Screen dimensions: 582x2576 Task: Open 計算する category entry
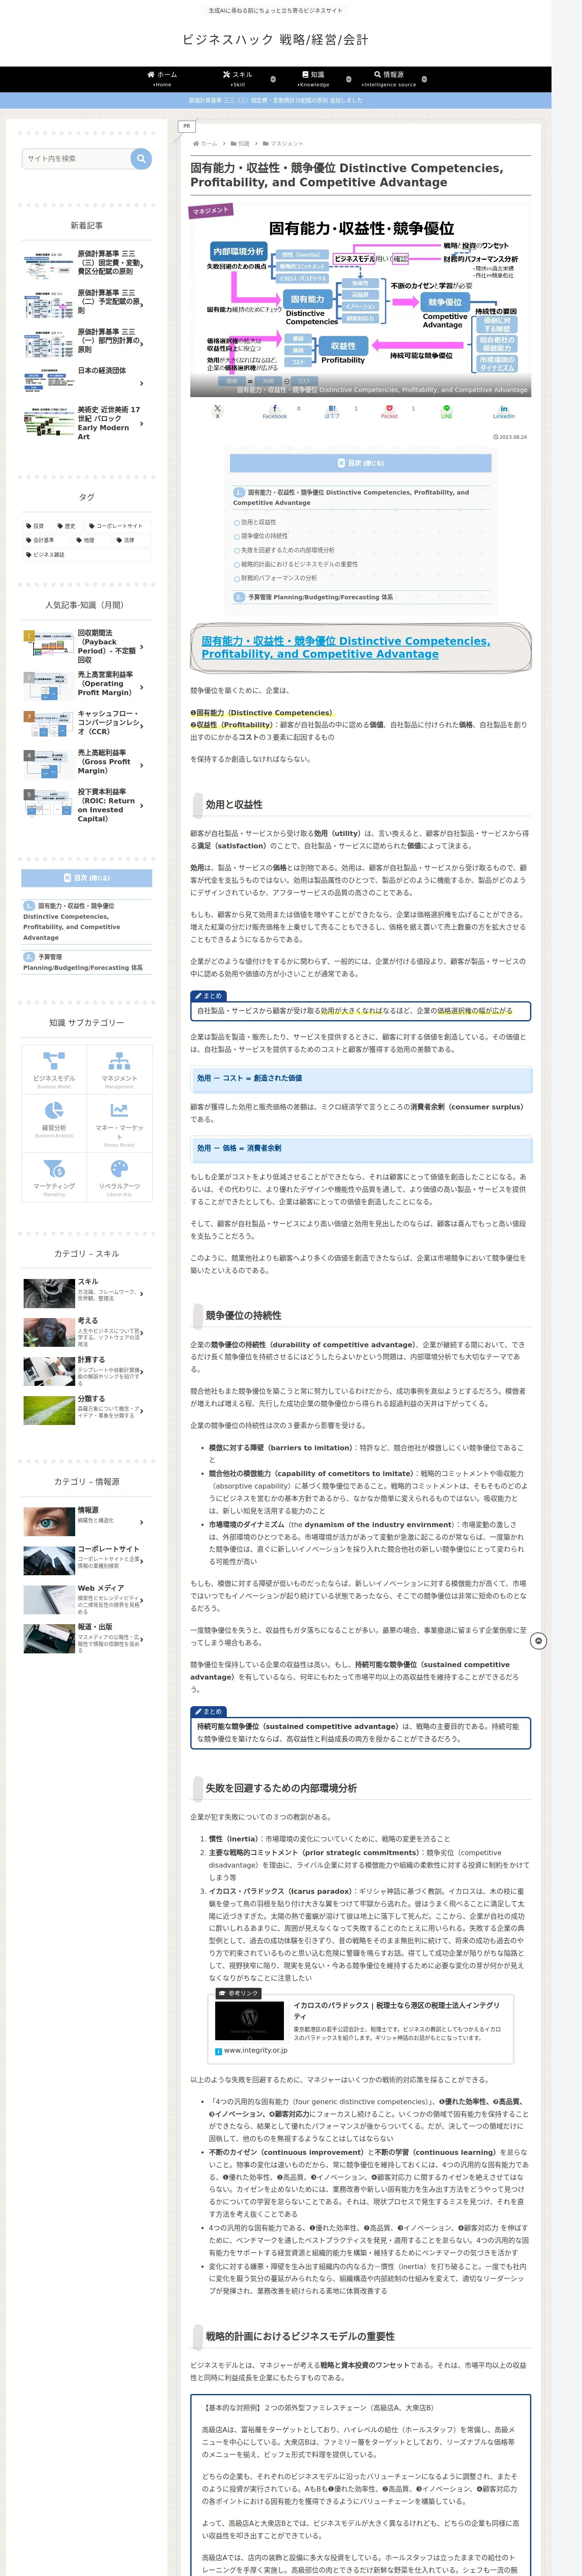pyautogui.click(x=87, y=1372)
